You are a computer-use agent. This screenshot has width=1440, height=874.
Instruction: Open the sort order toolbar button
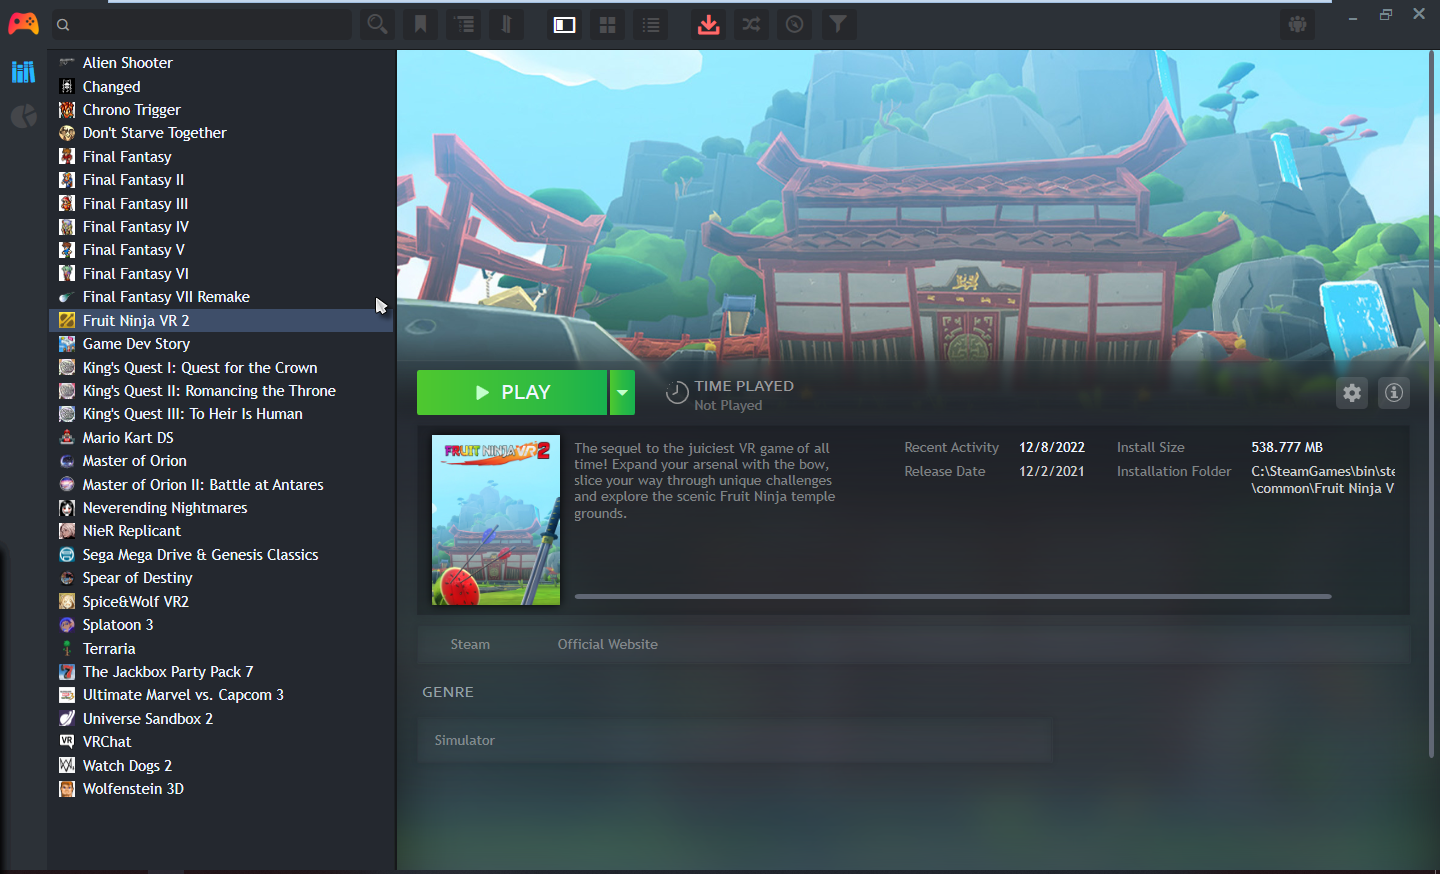point(506,24)
